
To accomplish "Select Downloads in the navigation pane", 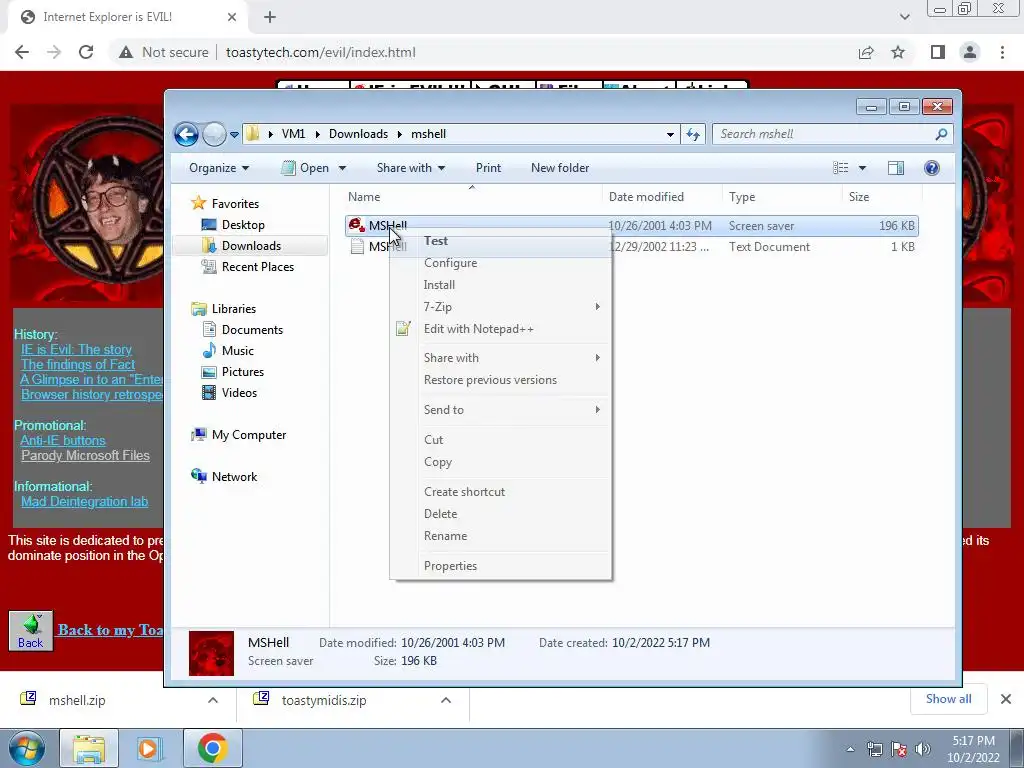I will point(242,246).
